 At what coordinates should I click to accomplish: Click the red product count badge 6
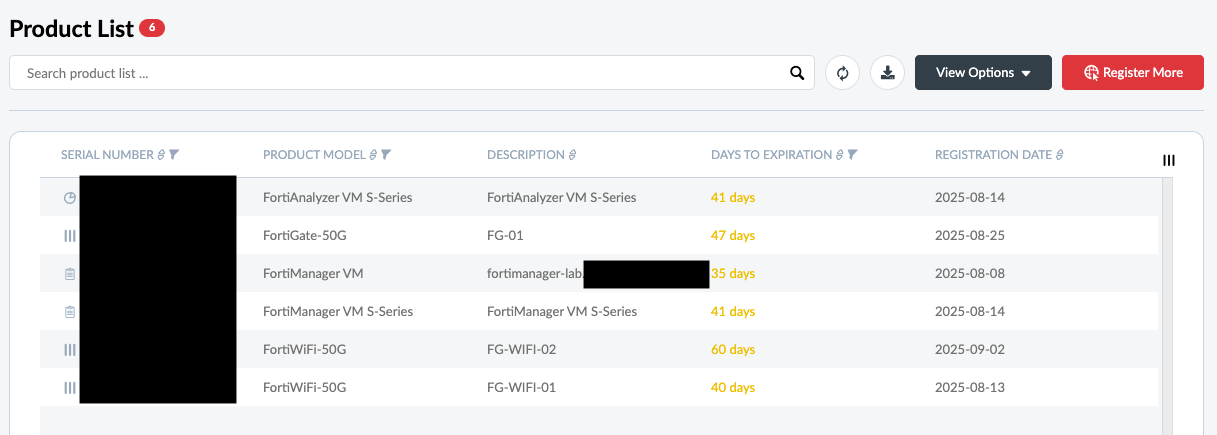pos(152,28)
